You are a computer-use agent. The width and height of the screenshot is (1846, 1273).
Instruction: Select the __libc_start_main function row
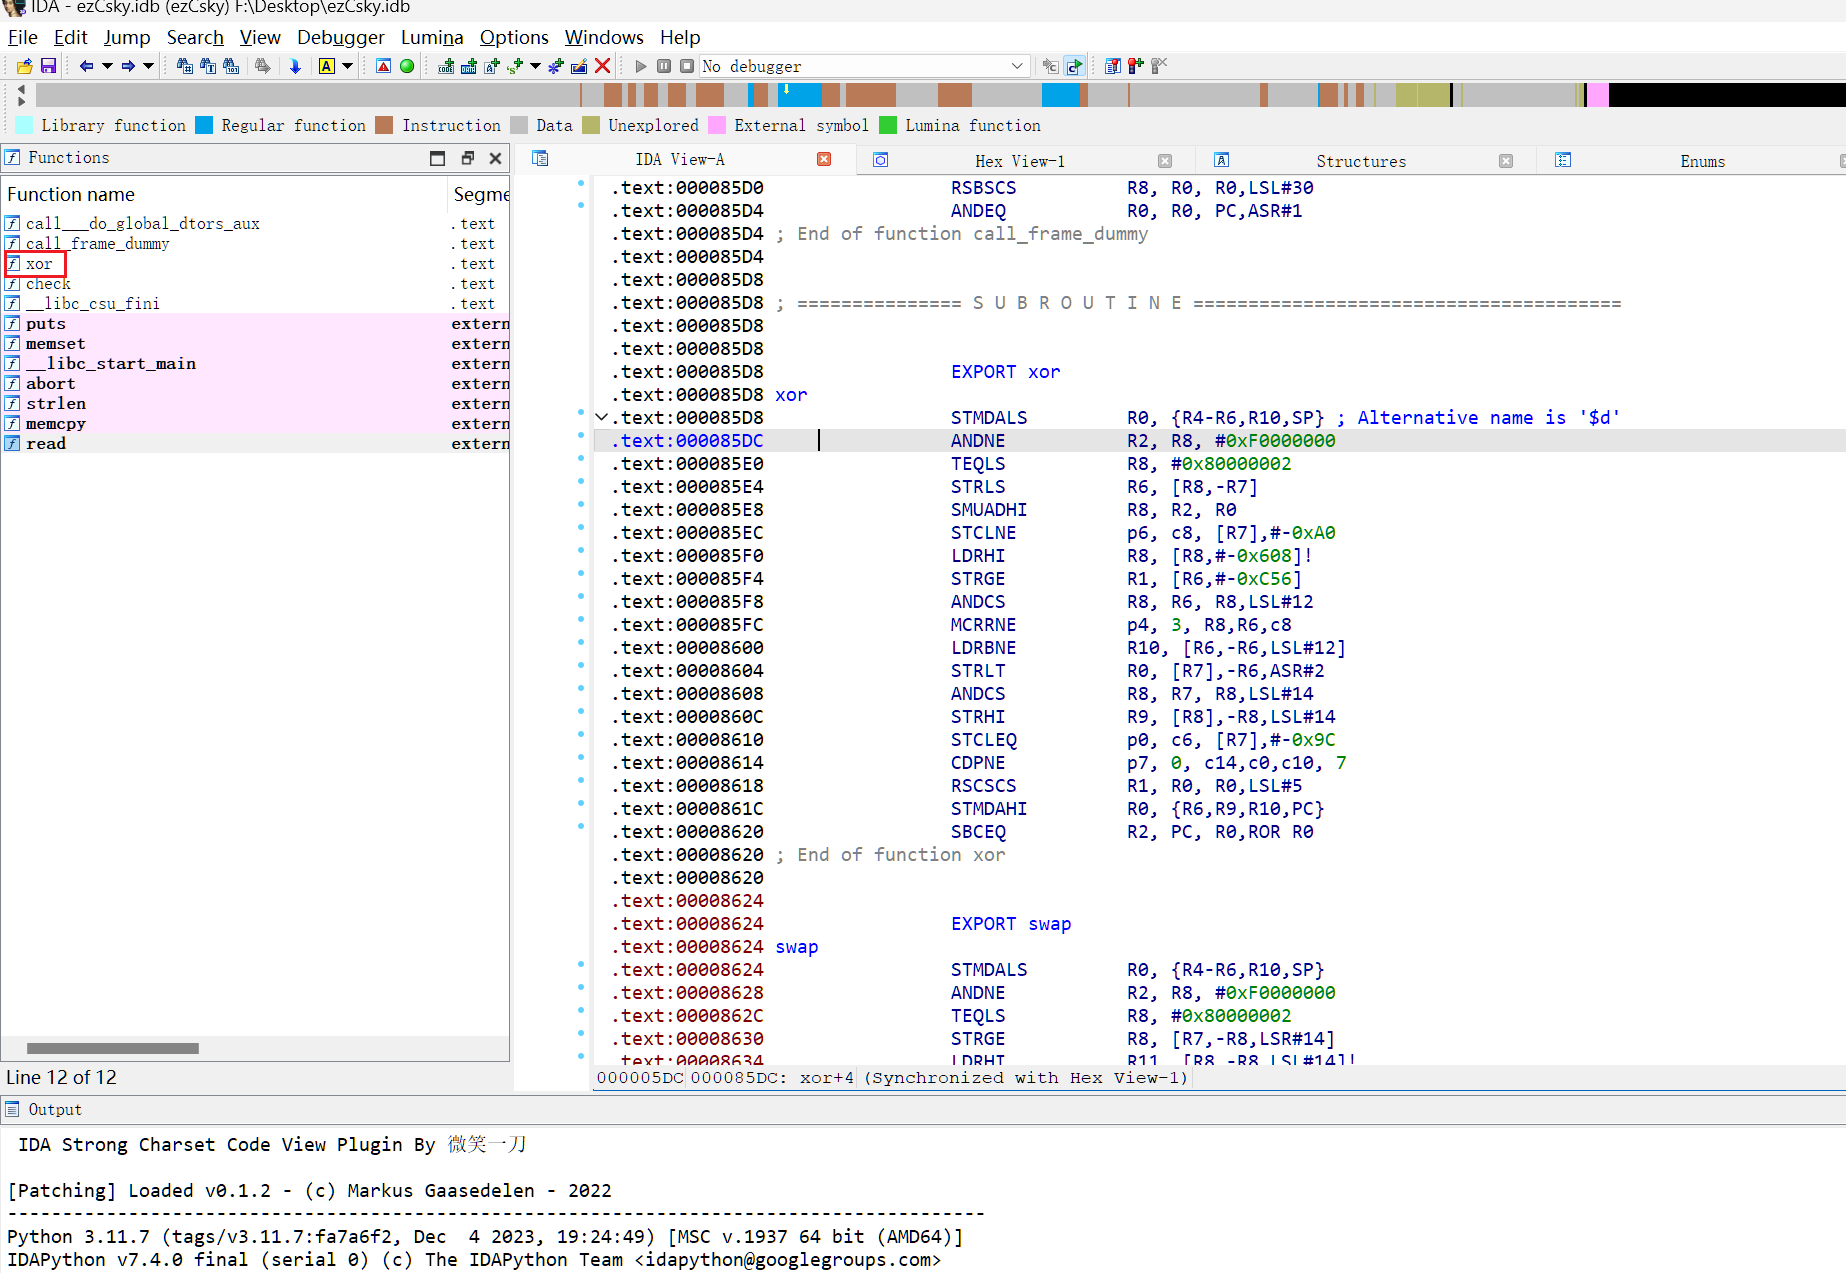[255, 364]
